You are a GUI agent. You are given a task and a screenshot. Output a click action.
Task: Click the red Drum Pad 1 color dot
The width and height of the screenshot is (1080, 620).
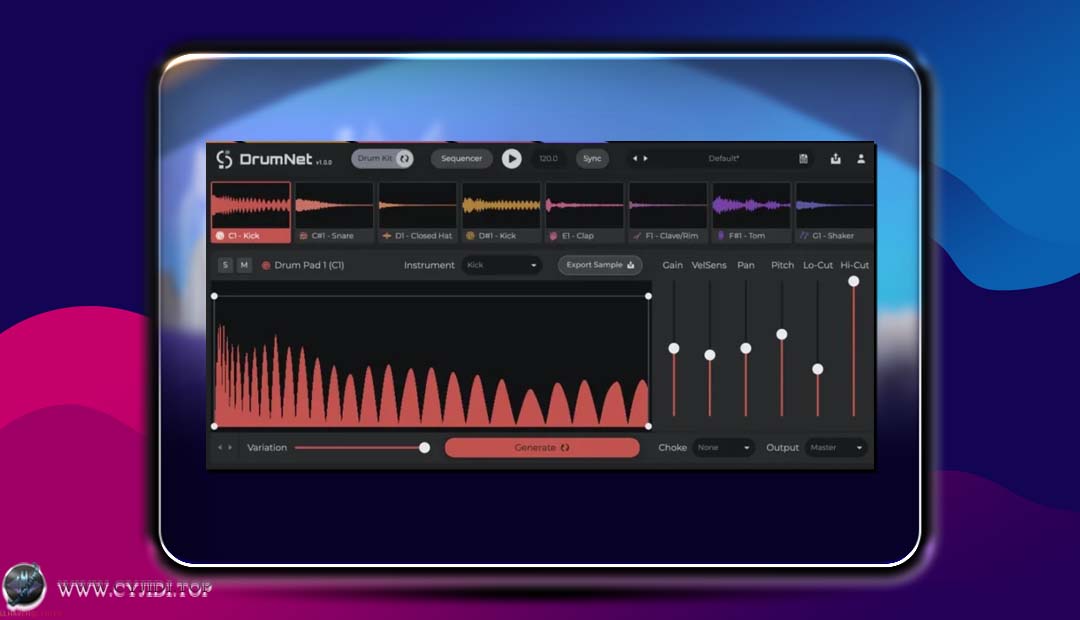(x=266, y=265)
